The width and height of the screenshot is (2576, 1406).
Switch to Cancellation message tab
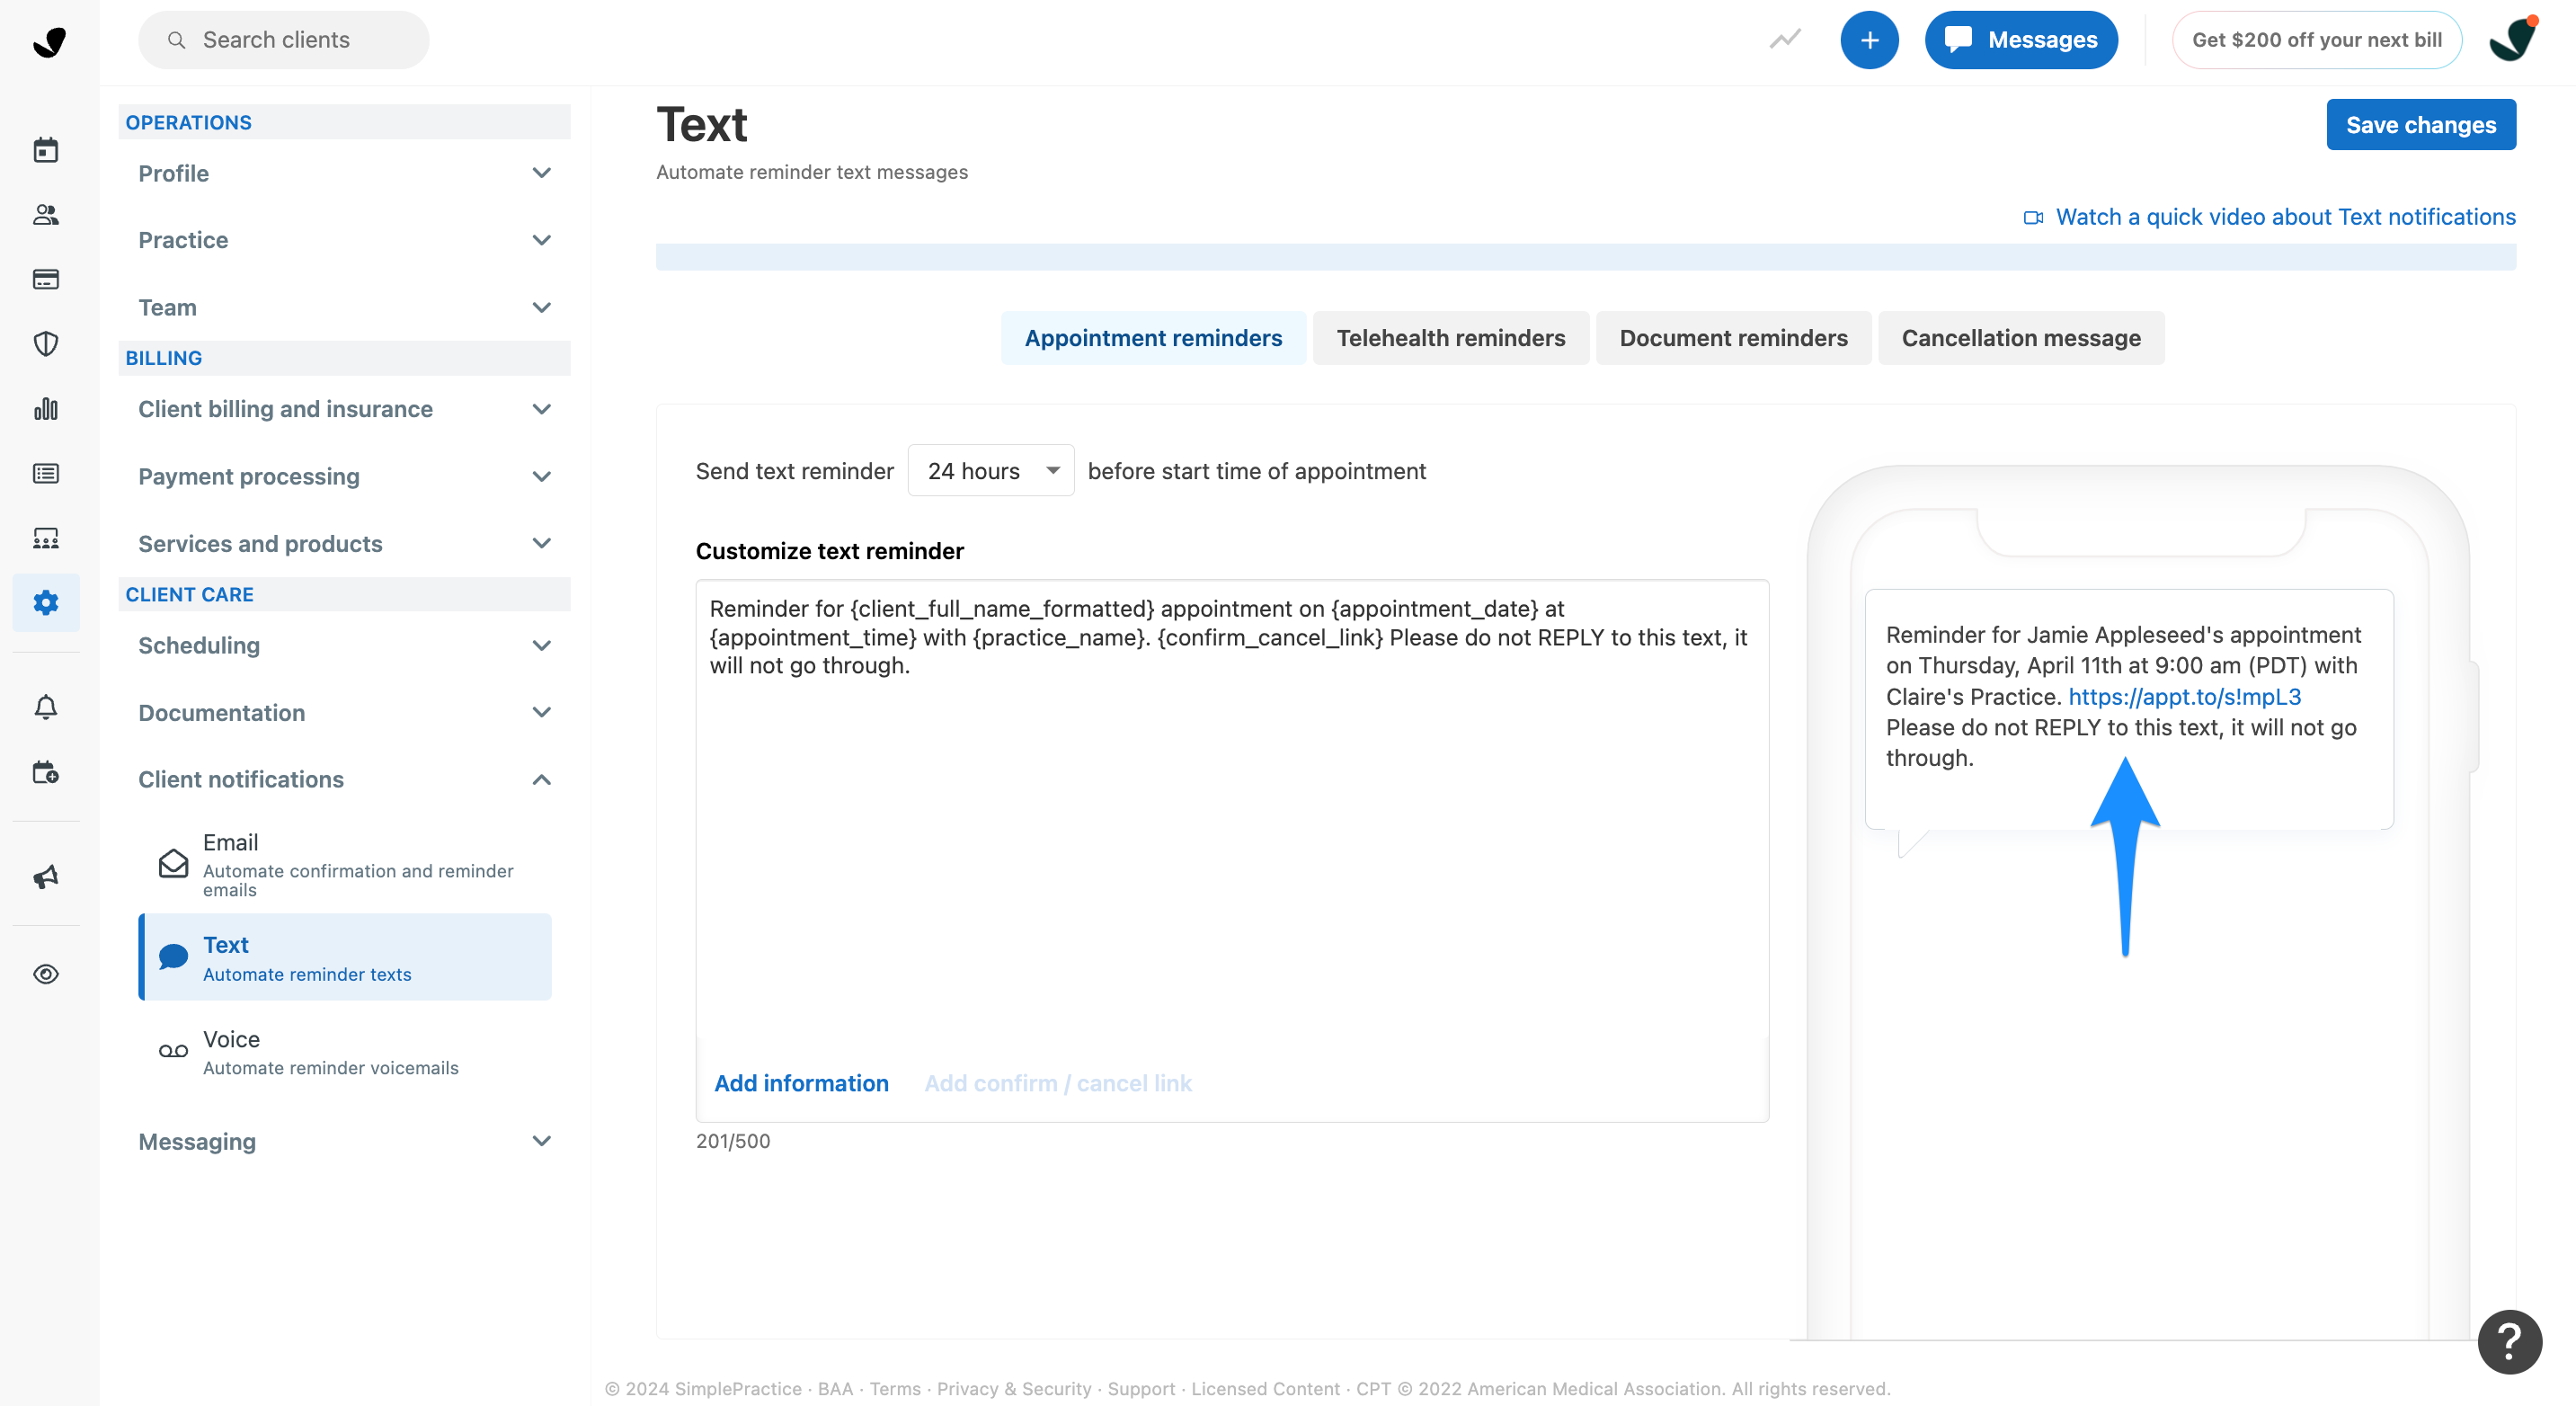(x=2020, y=338)
